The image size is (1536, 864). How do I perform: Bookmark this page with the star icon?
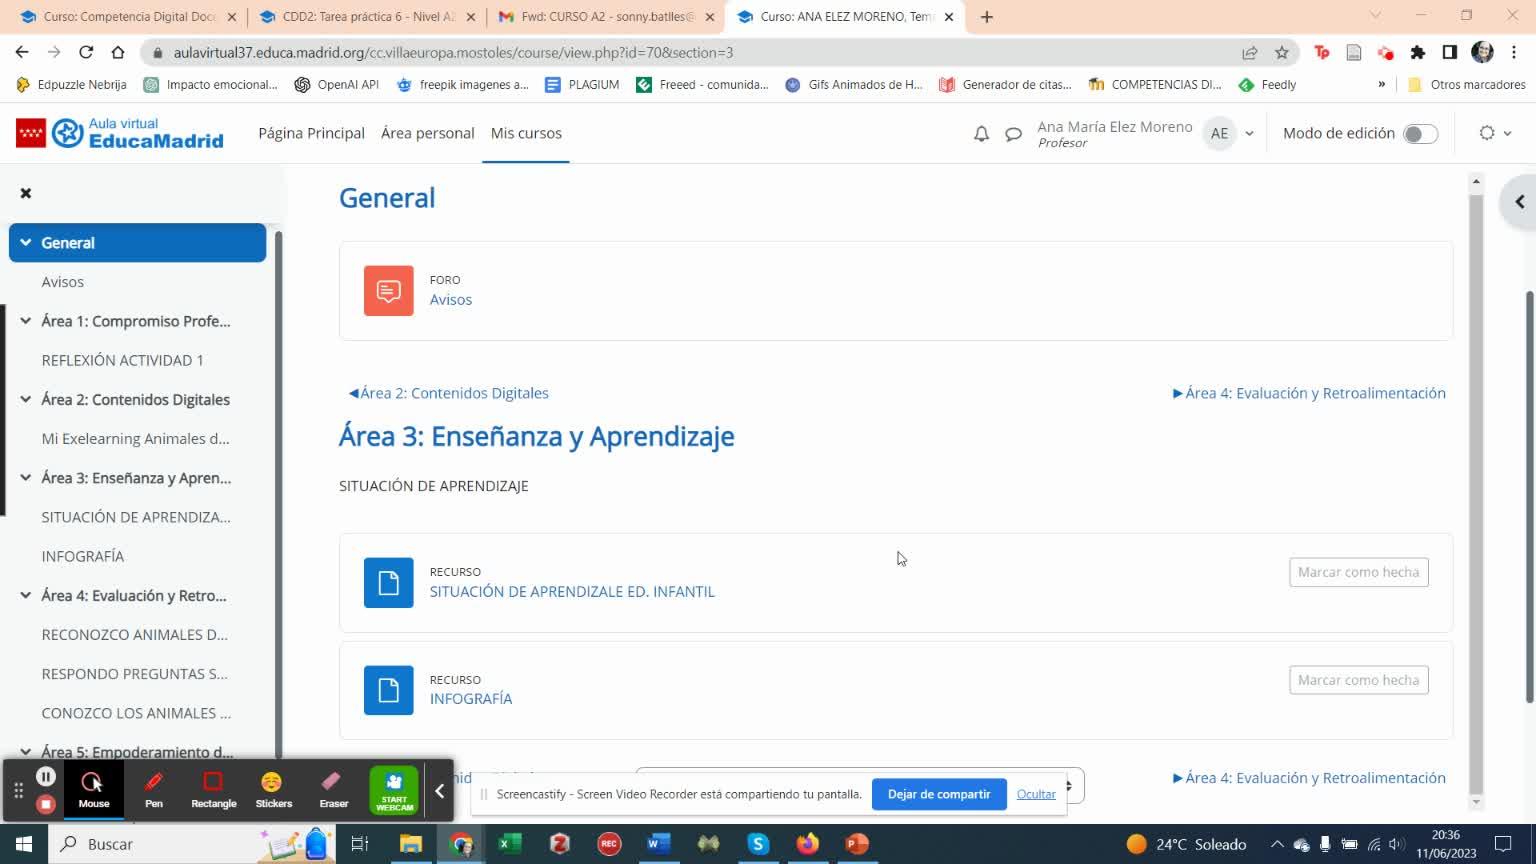click(x=1281, y=53)
